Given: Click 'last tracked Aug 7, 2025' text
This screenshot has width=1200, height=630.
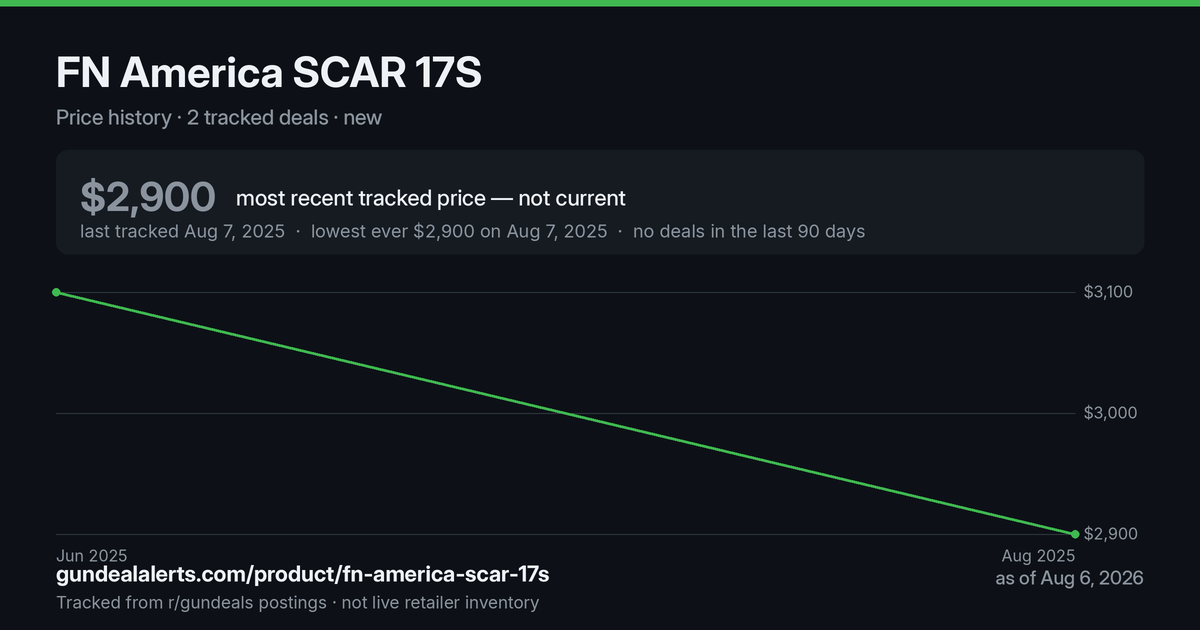Looking at the screenshot, I should point(182,231).
